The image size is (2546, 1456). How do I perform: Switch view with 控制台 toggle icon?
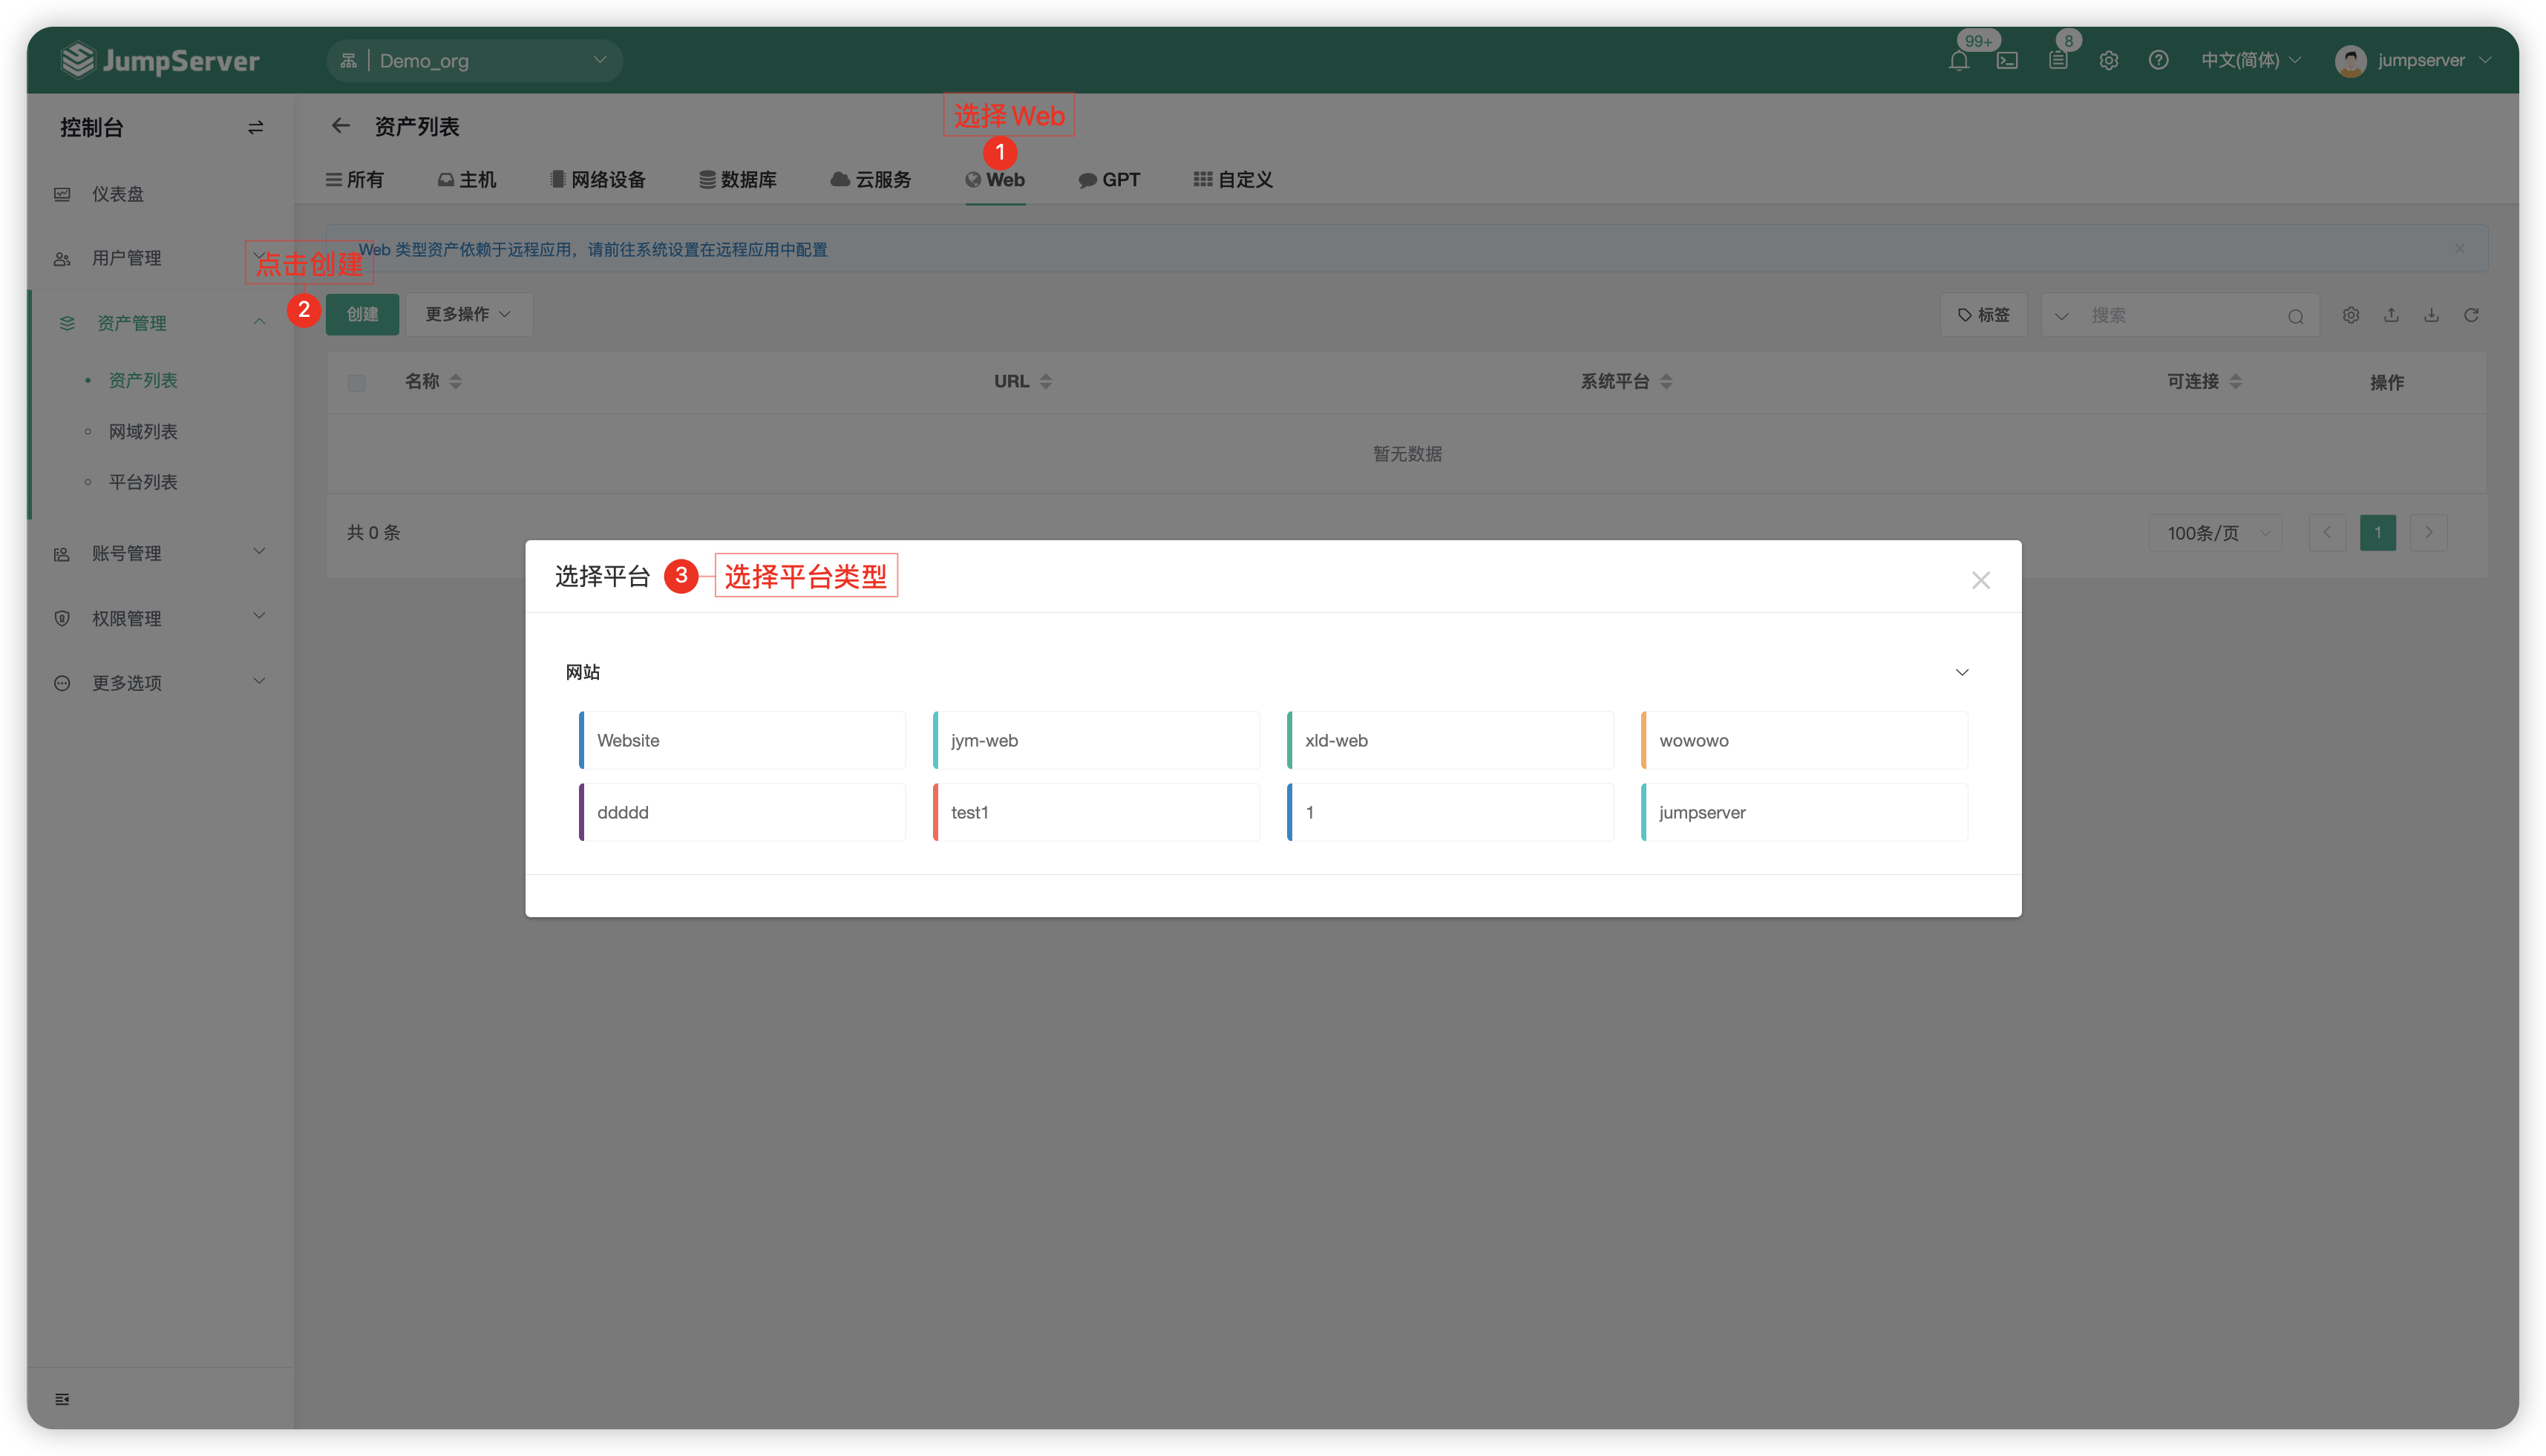click(256, 128)
